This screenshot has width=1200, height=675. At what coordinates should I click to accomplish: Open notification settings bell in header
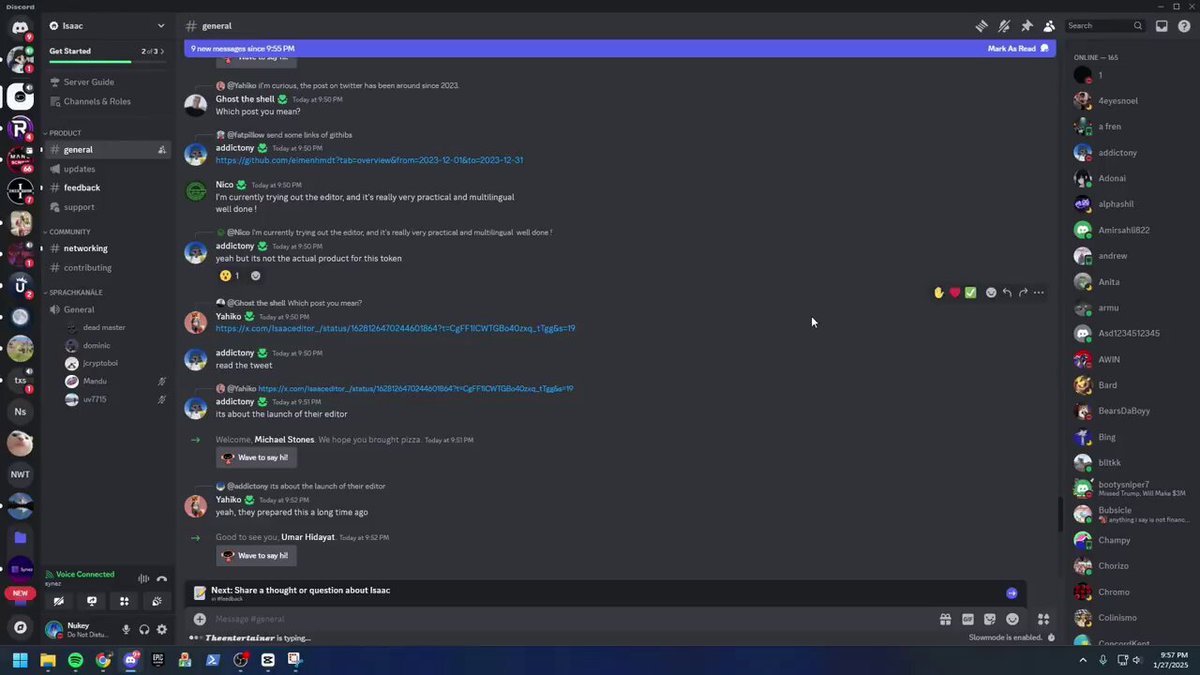[1004, 26]
